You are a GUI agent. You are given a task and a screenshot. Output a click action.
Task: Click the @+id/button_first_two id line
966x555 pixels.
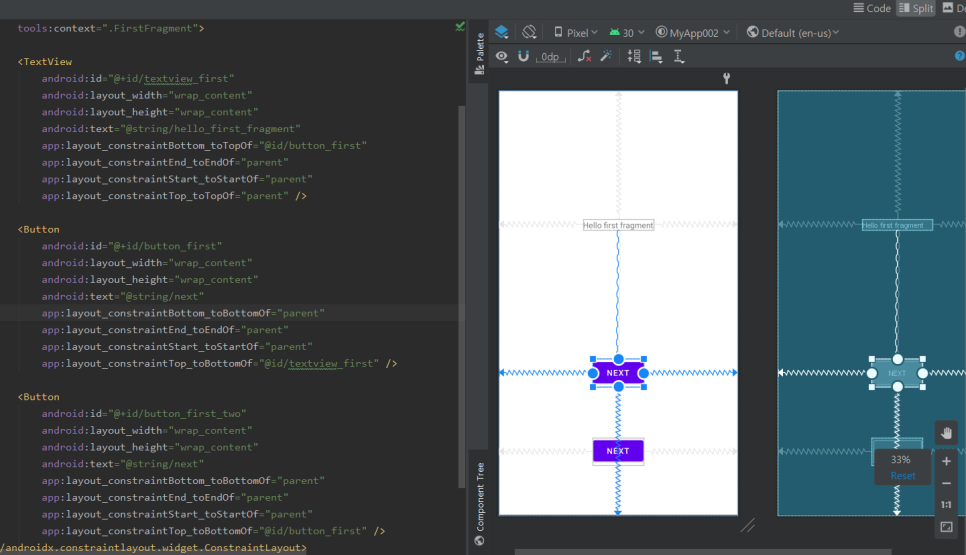coord(144,413)
